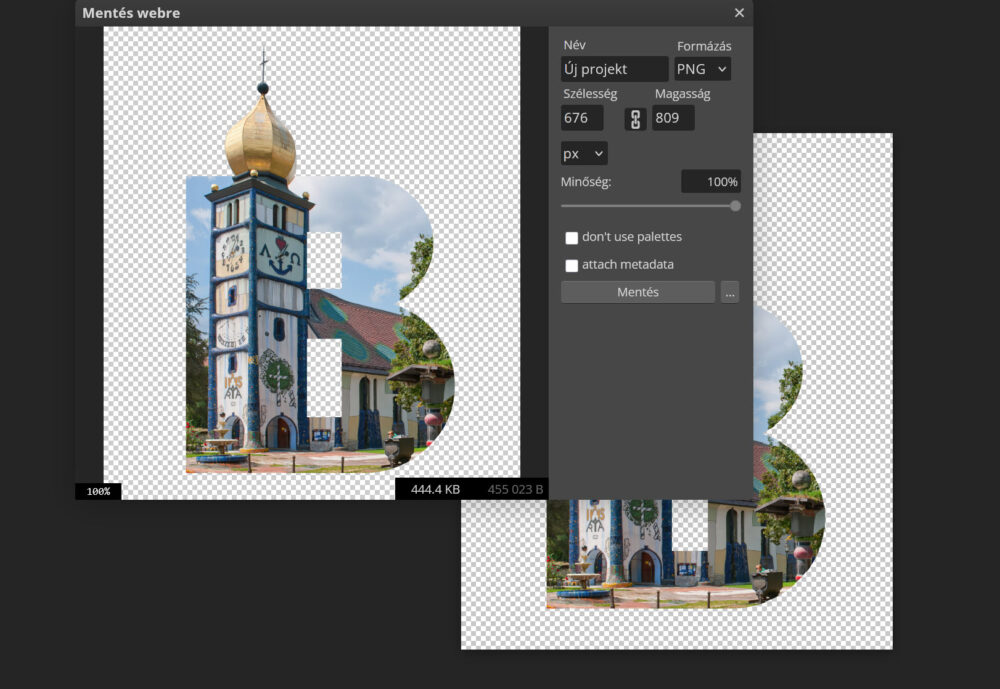Image resolution: width=1000 pixels, height=689 pixels.
Task: Click the Formázás label
Action: pos(704,46)
